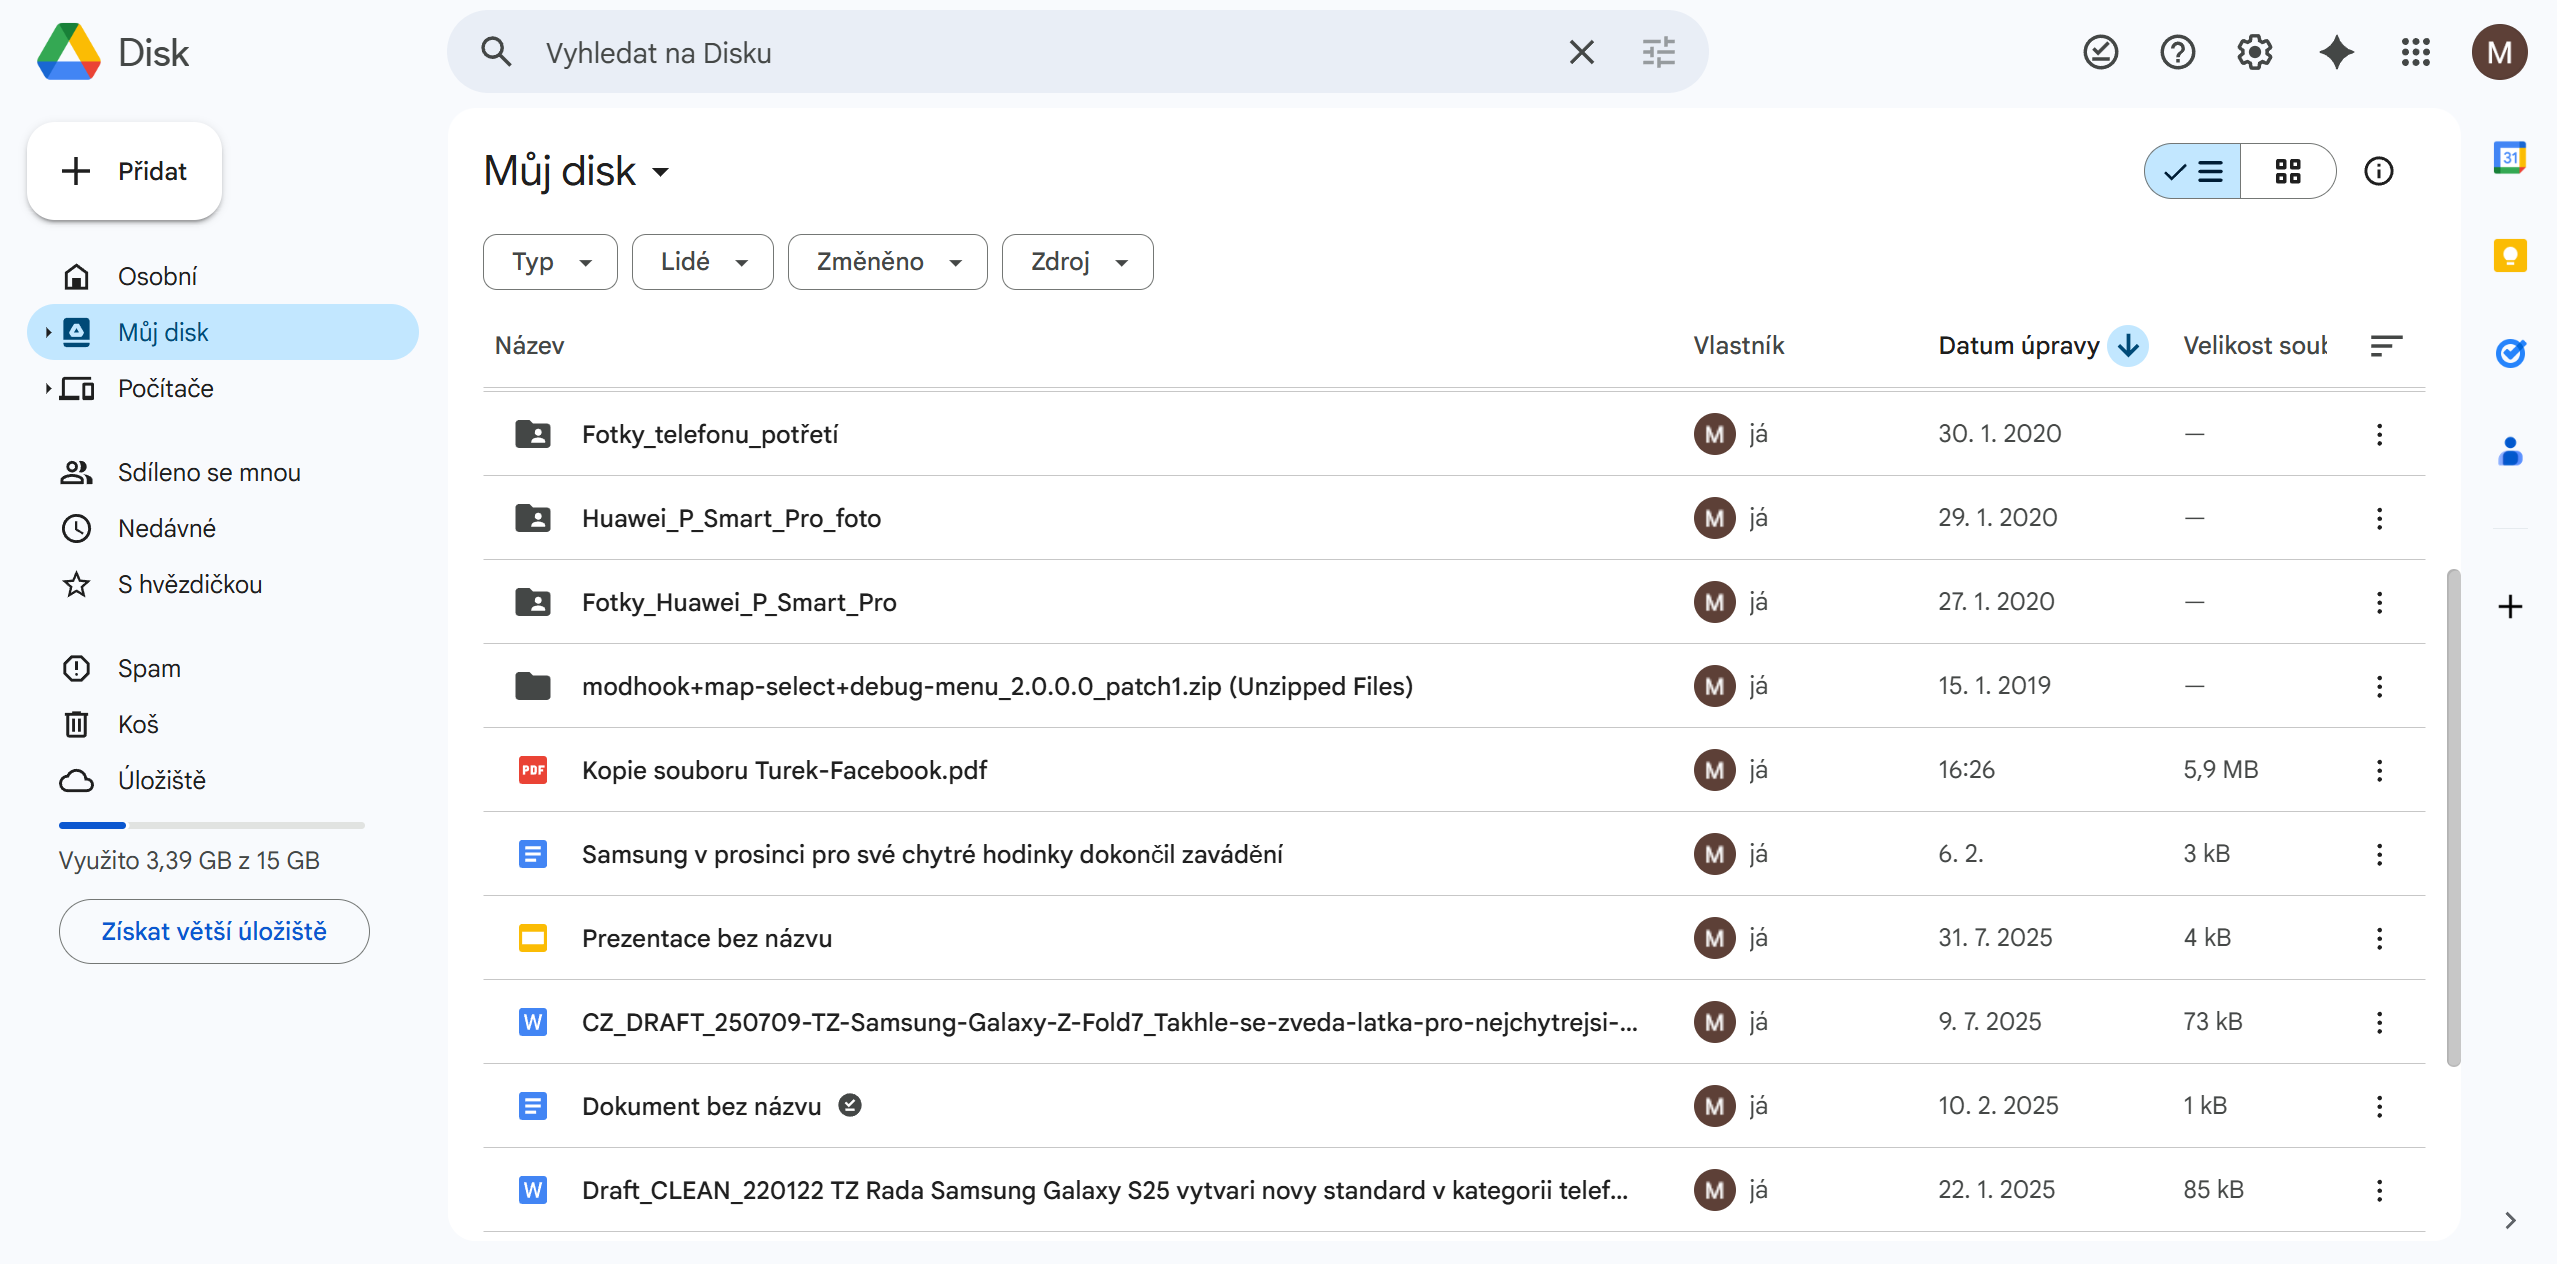The image size is (2557, 1264).
Task: Open Drive settings gear icon
Action: [2255, 52]
